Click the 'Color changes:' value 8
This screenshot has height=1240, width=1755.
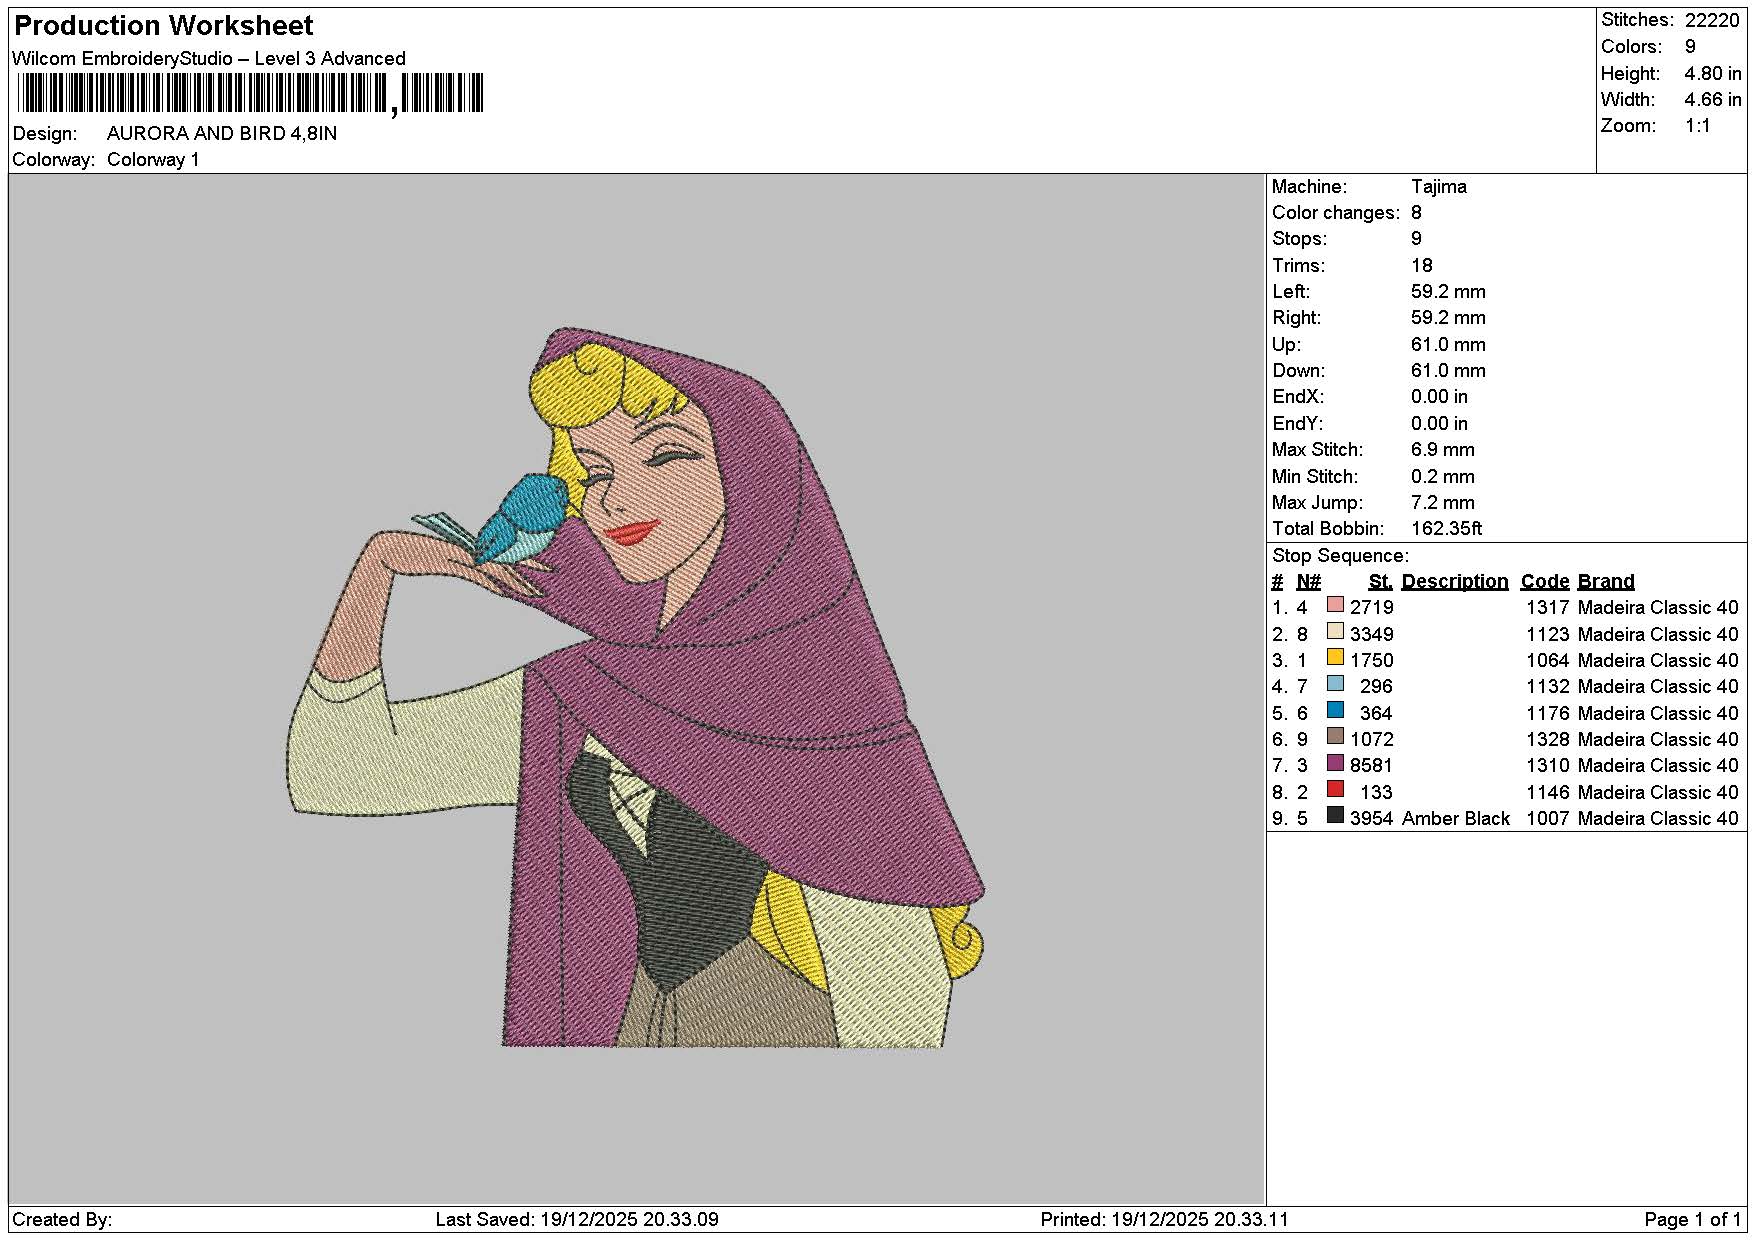click(x=1416, y=213)
